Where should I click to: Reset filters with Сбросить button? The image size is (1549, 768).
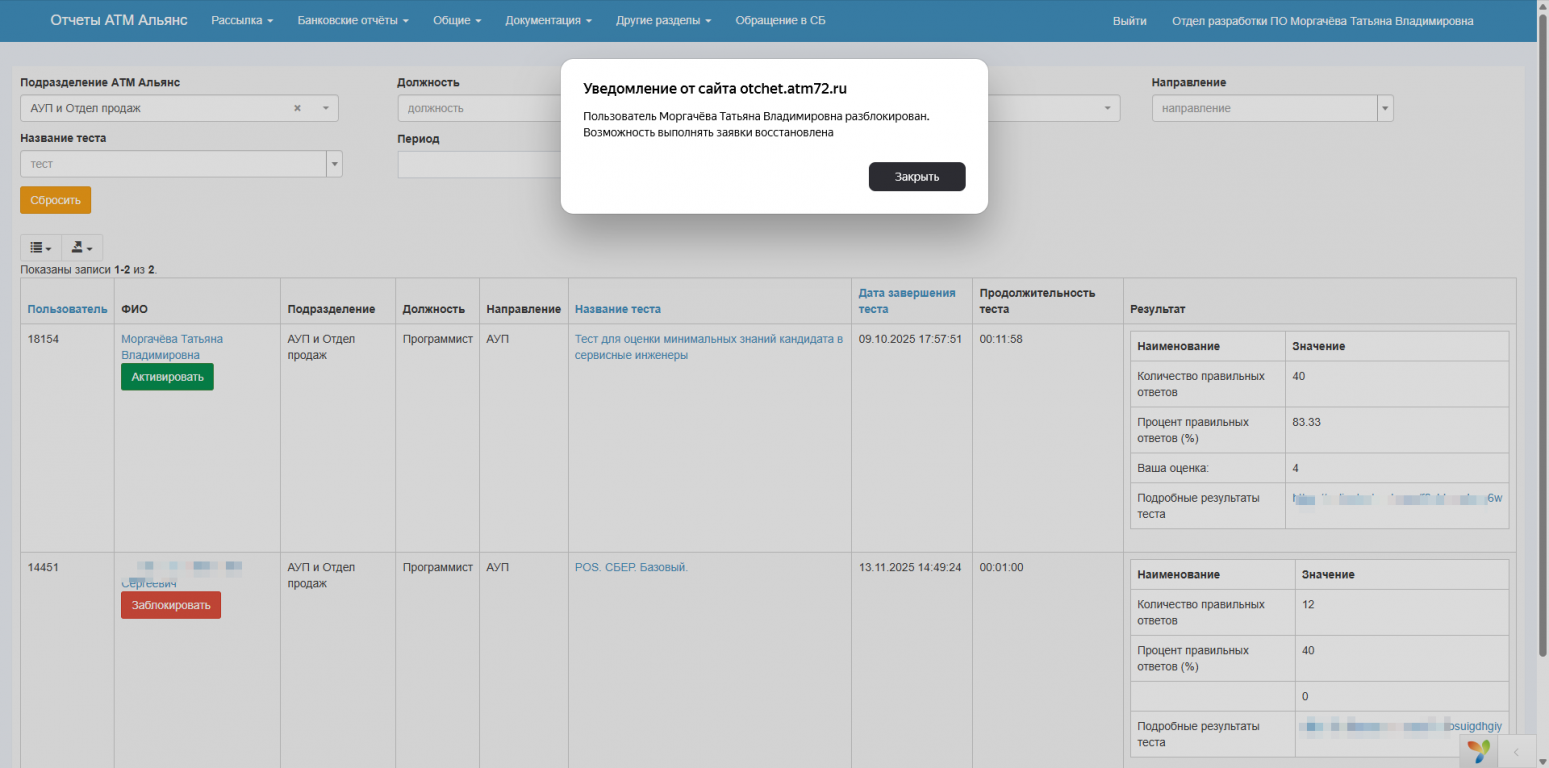tap(55, 200)
